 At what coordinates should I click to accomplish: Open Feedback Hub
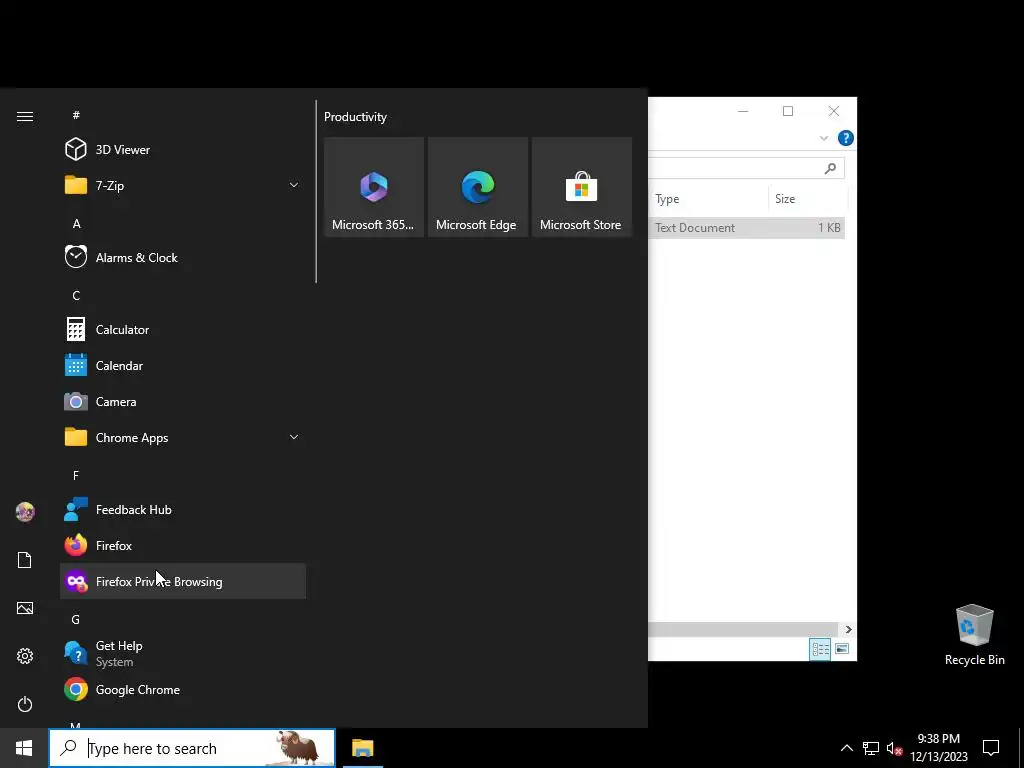pyautogui.click(x=183, y=509)
